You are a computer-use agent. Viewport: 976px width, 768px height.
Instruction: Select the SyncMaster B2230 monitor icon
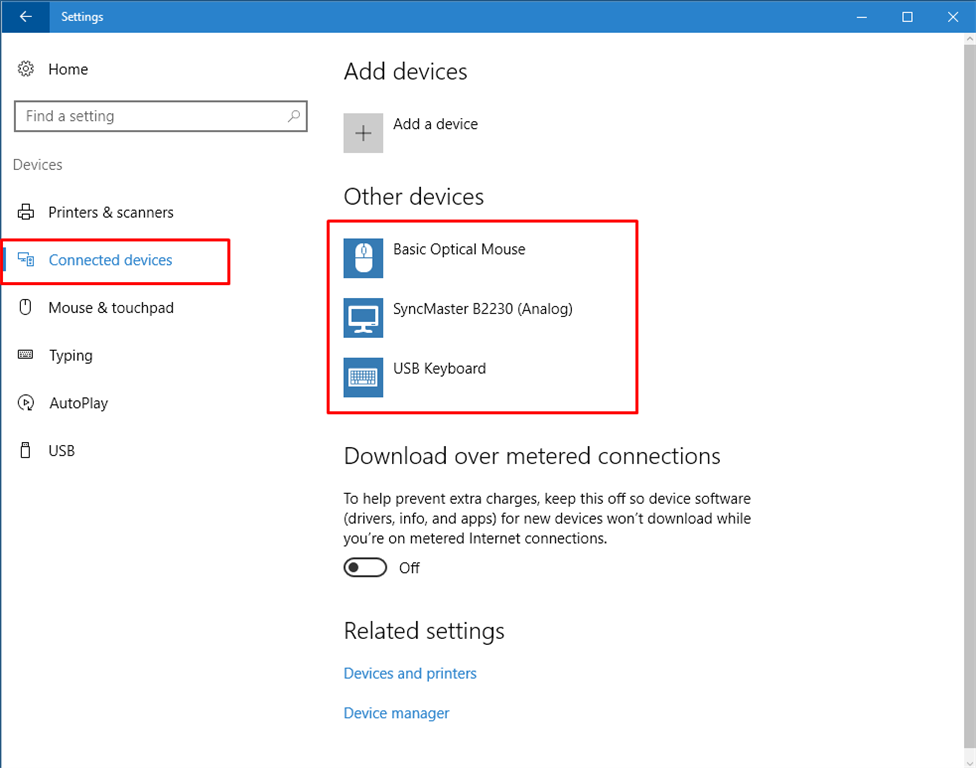(x=363, y=318)
